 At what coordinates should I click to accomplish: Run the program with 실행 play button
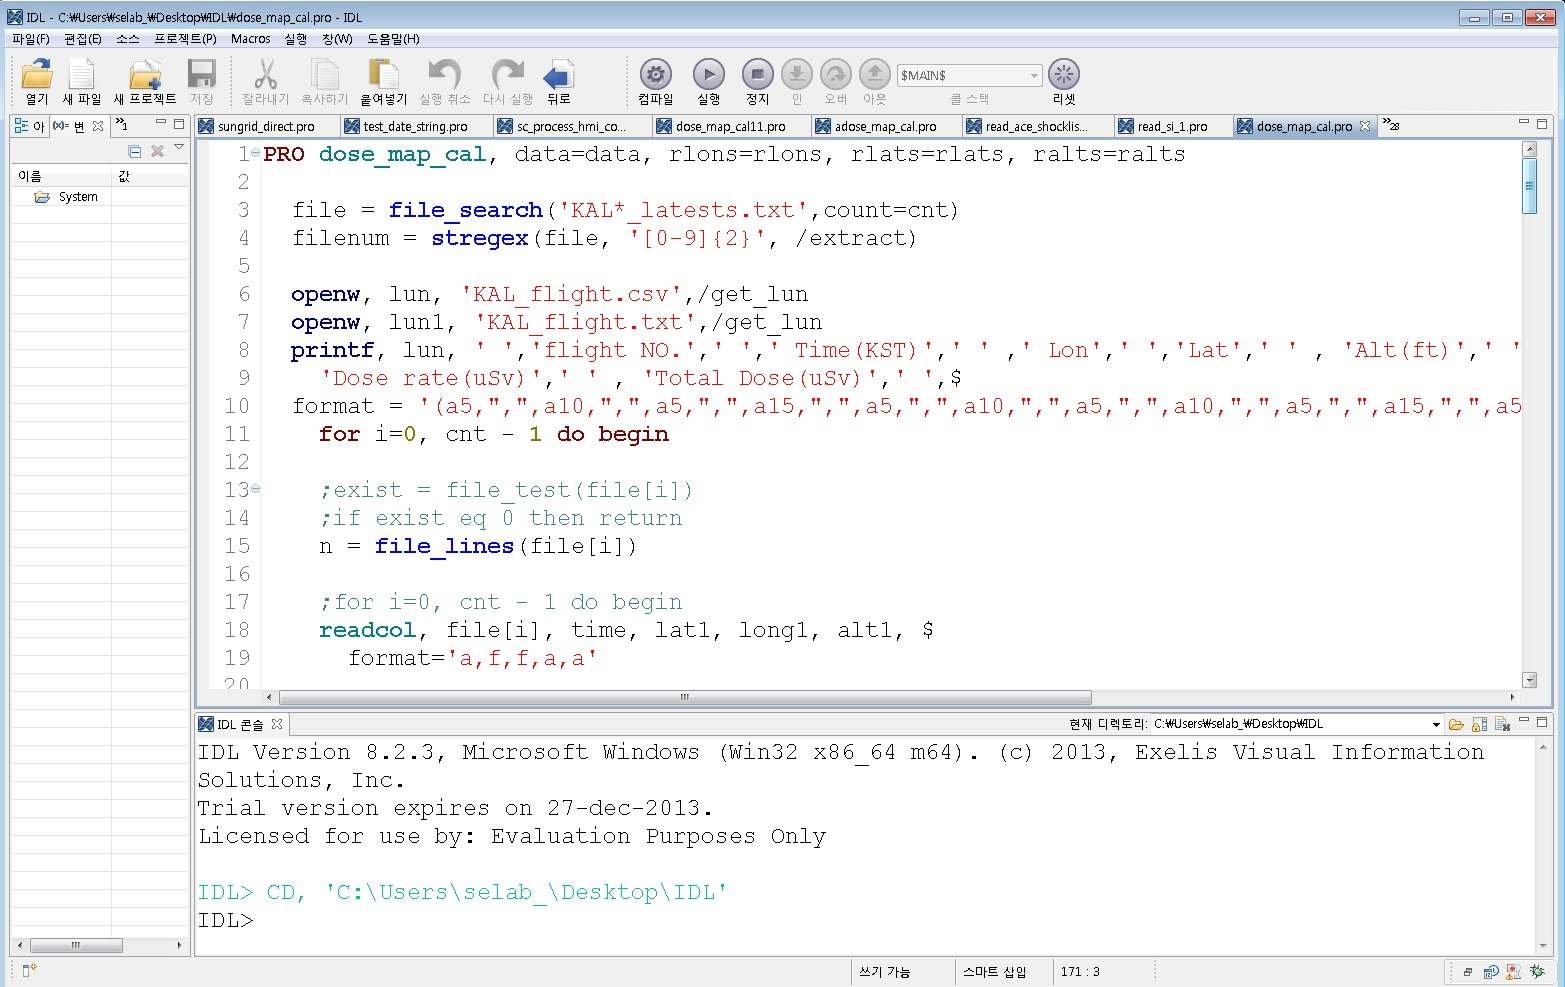(709, 75)
